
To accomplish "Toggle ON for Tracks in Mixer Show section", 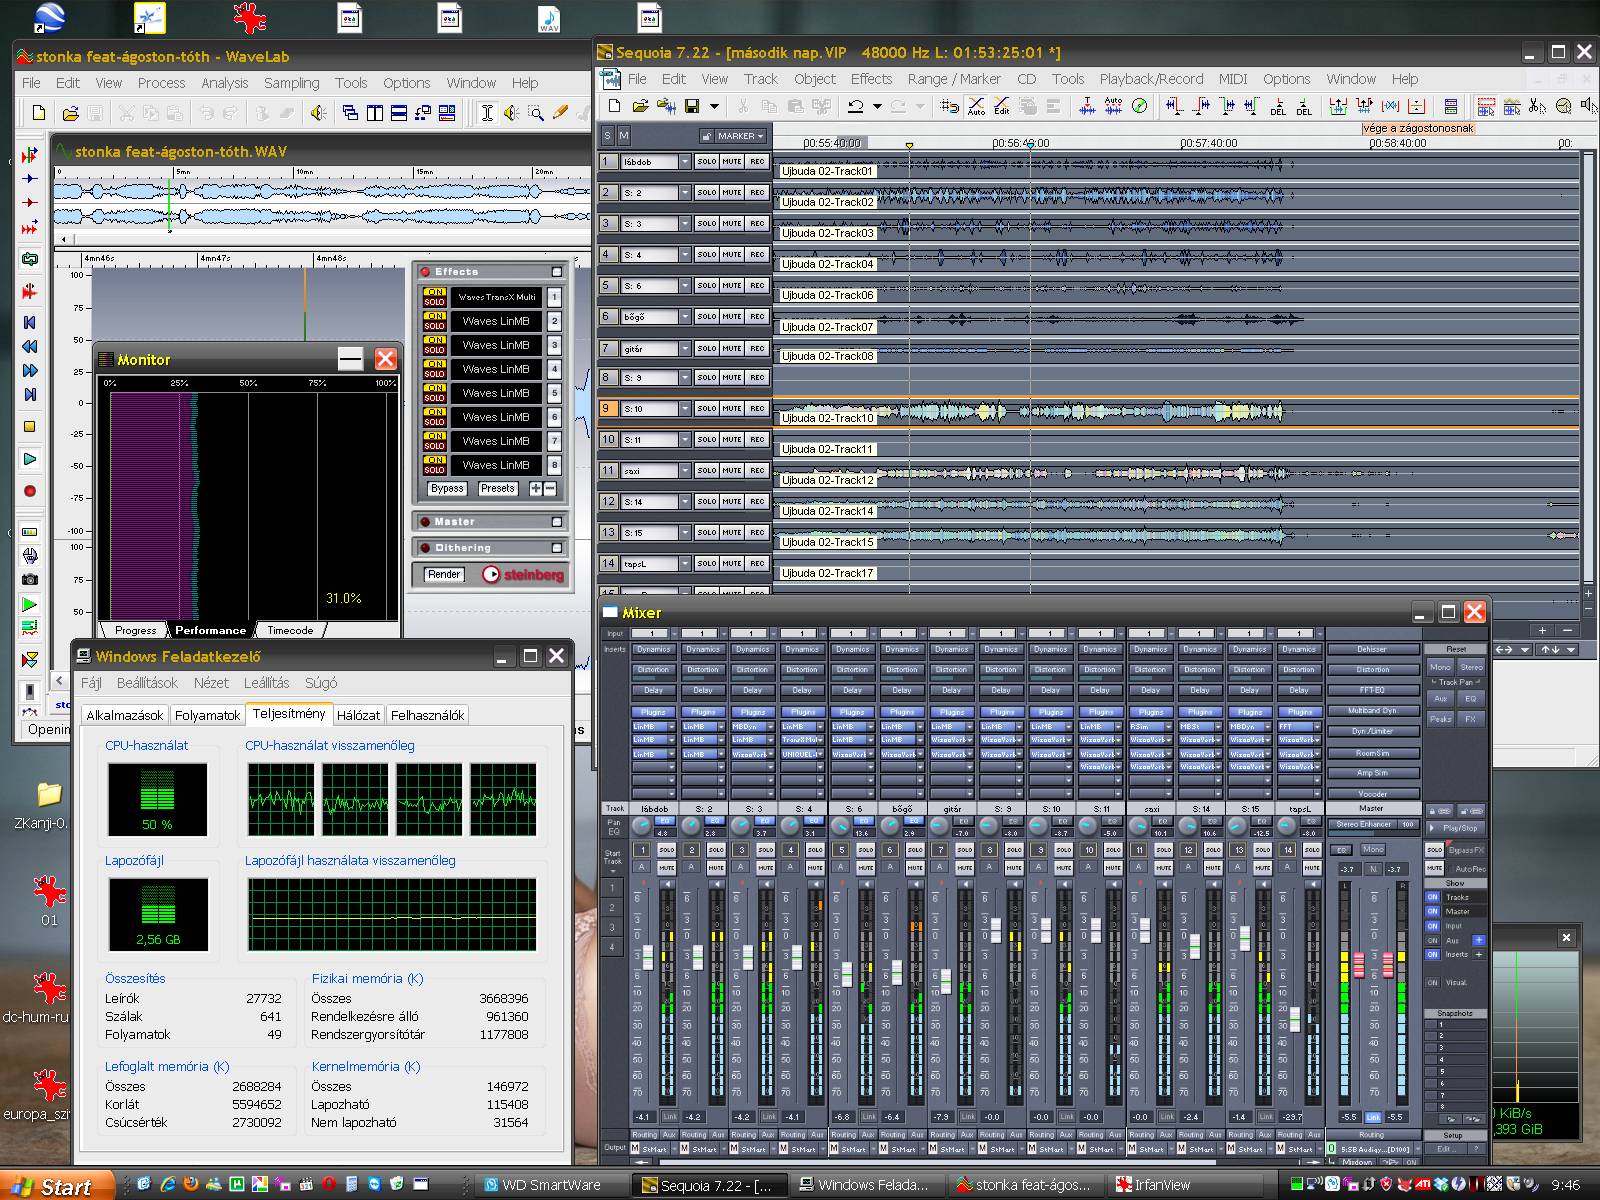I will coord(1432,897).
